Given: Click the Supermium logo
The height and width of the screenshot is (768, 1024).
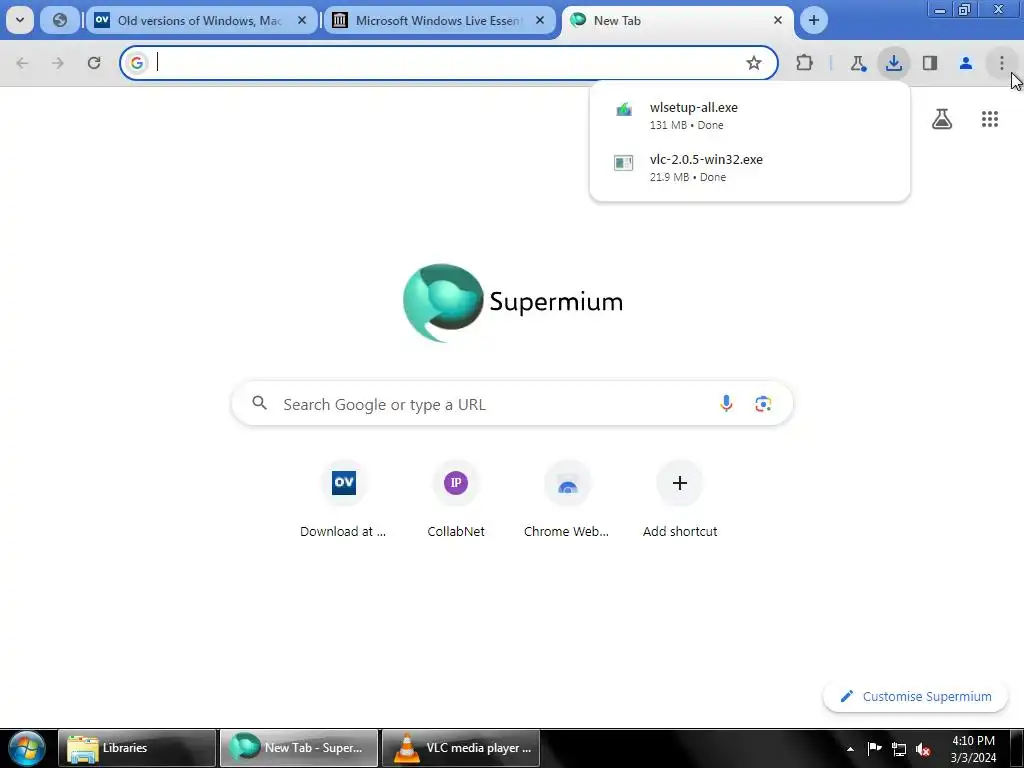Looking at the screenshot, I should pos(513,302).
